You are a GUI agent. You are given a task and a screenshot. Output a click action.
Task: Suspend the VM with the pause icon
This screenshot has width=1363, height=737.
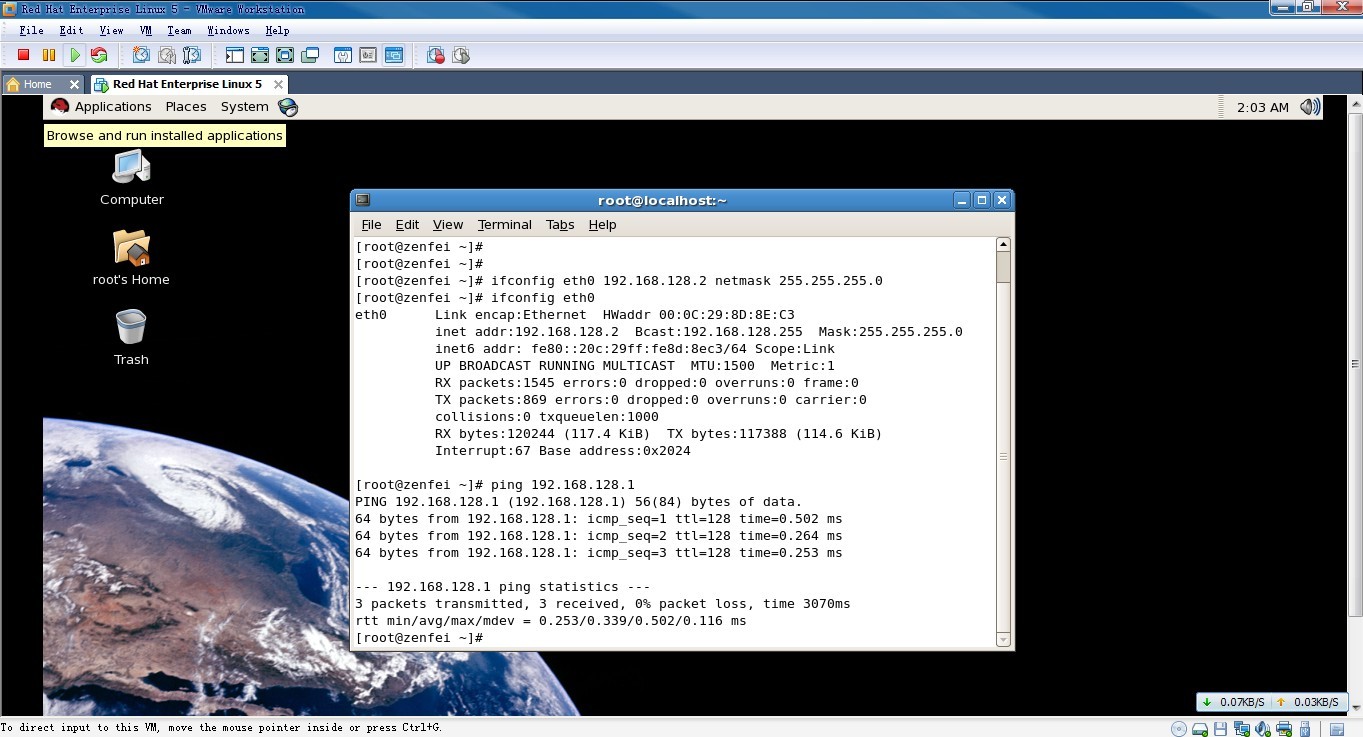(x=48, y=55)
